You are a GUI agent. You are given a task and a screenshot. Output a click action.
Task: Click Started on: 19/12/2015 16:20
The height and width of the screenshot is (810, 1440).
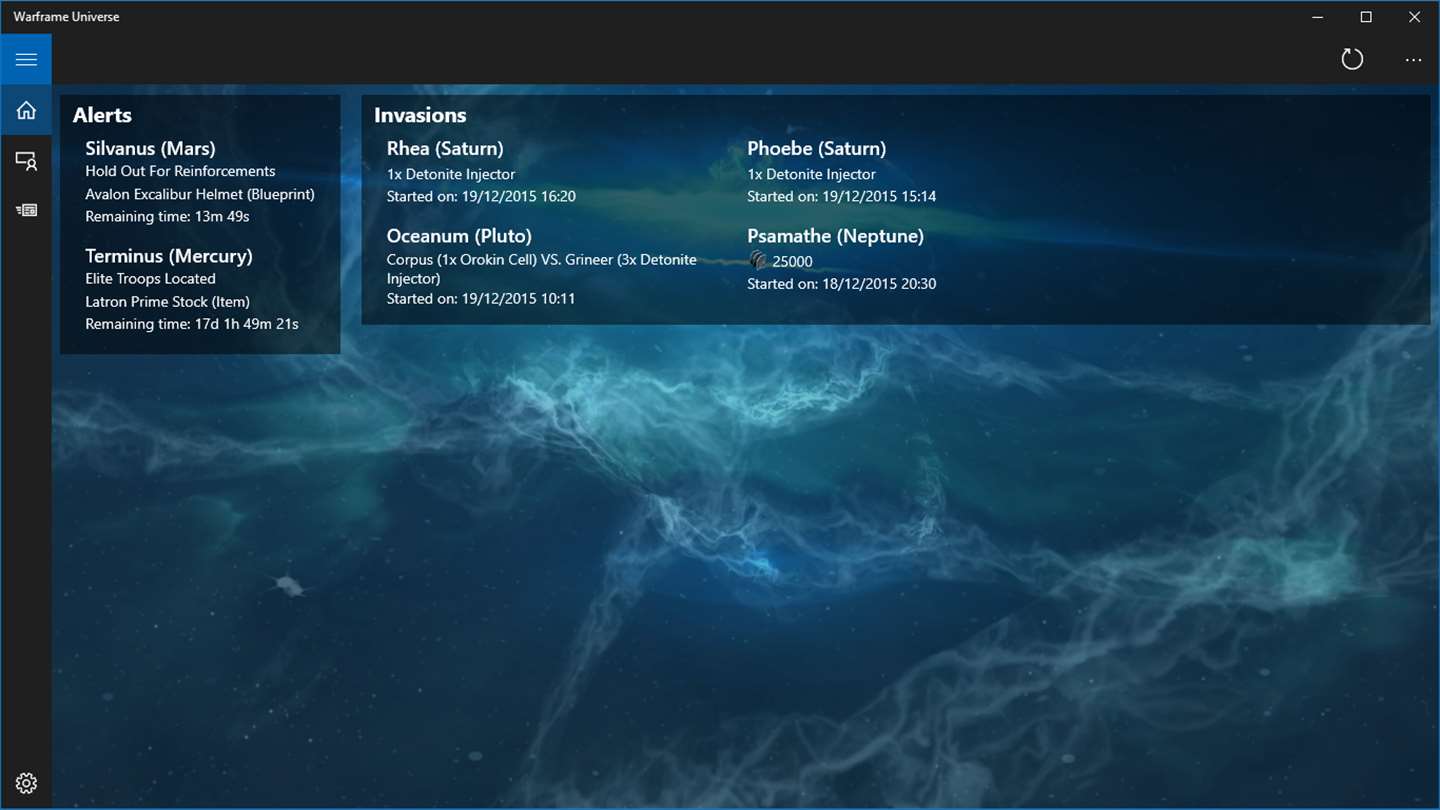pyautogui.click(x=481, y=196)
